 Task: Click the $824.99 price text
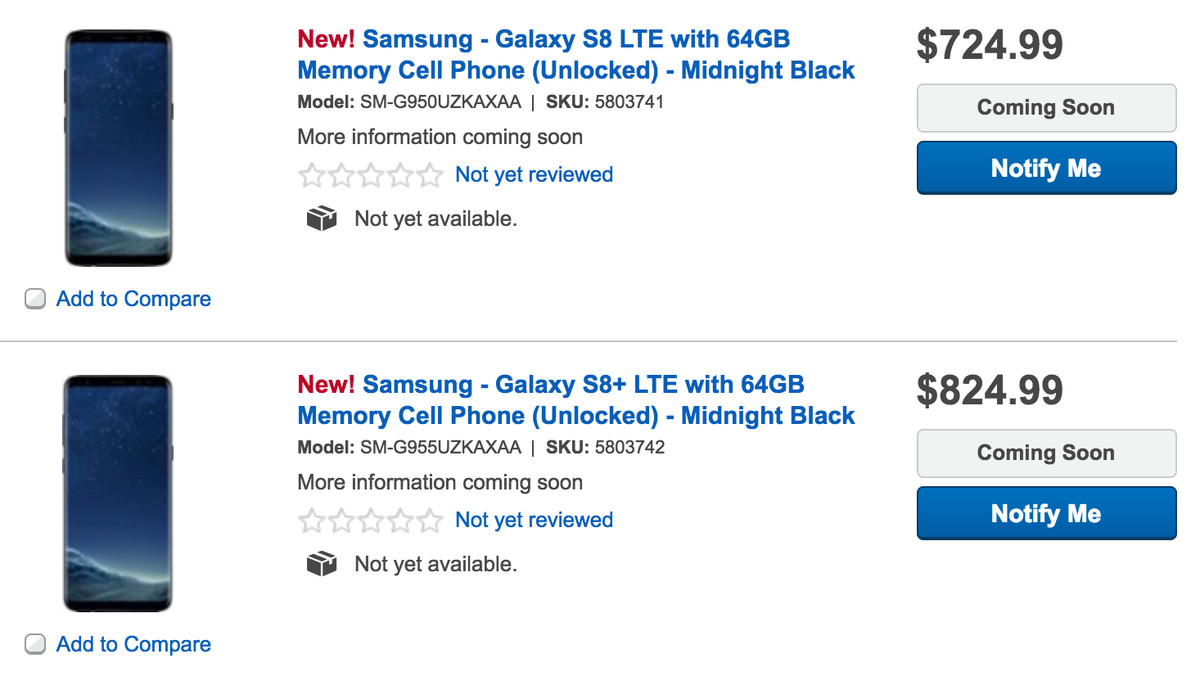990,390
